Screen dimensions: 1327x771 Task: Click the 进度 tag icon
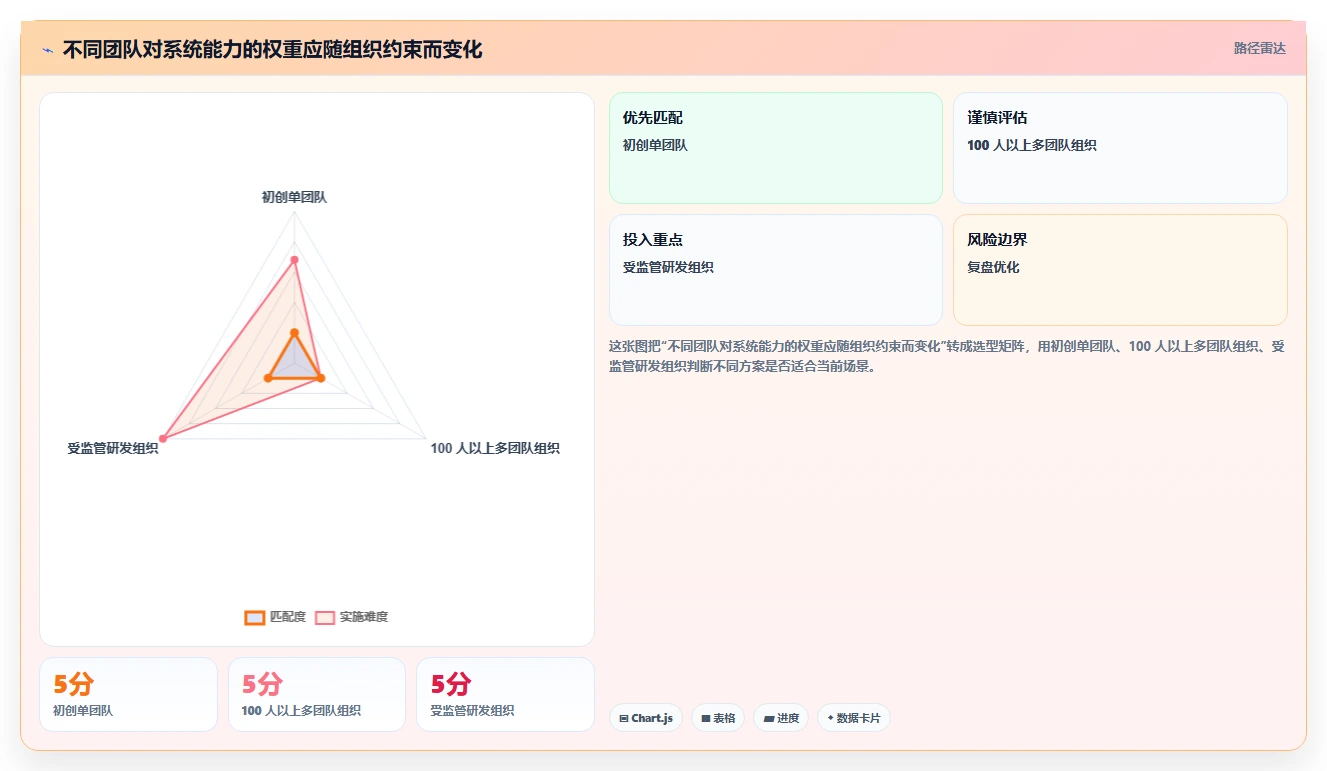click(768, 718)
